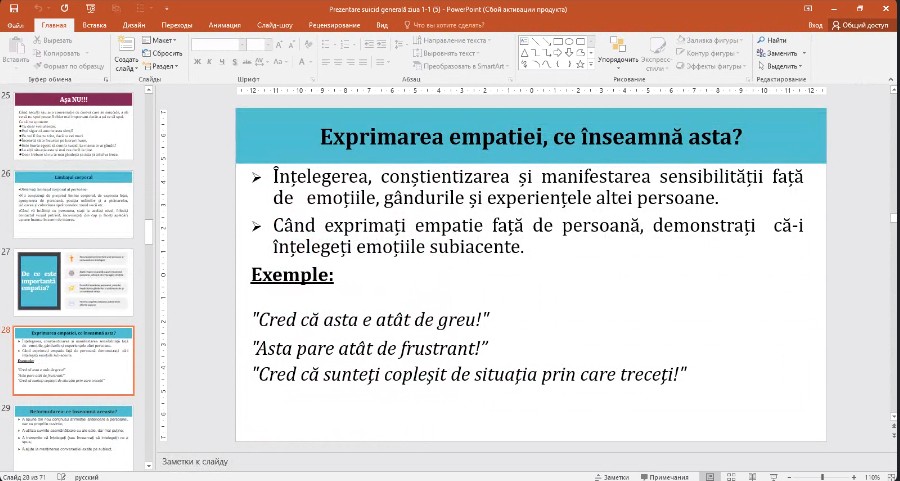Expand the Section (Раздел) dropdown
The image size is (900, 481).
click(x=165, y=66)
